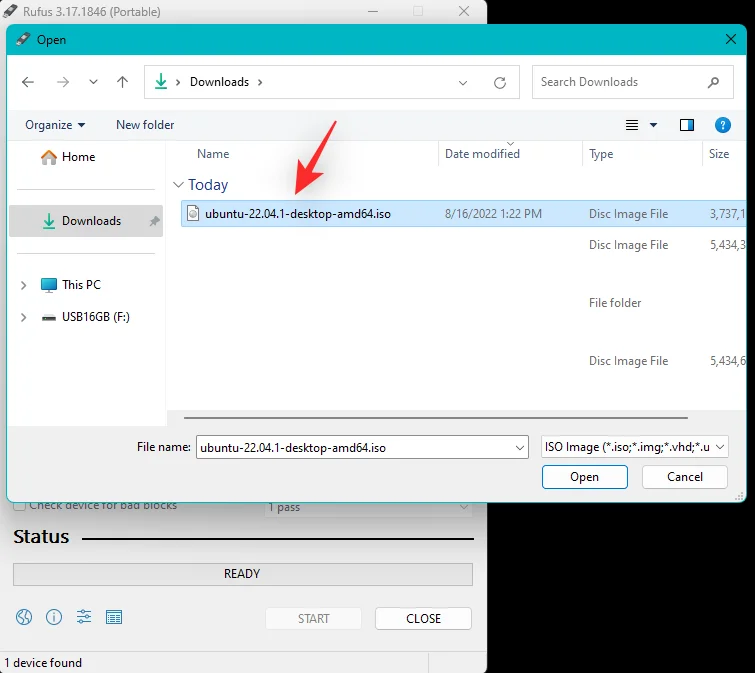Enable Check device for bad blocks
The width and height of the screenshot is (755, 673).
click(20, 506)
